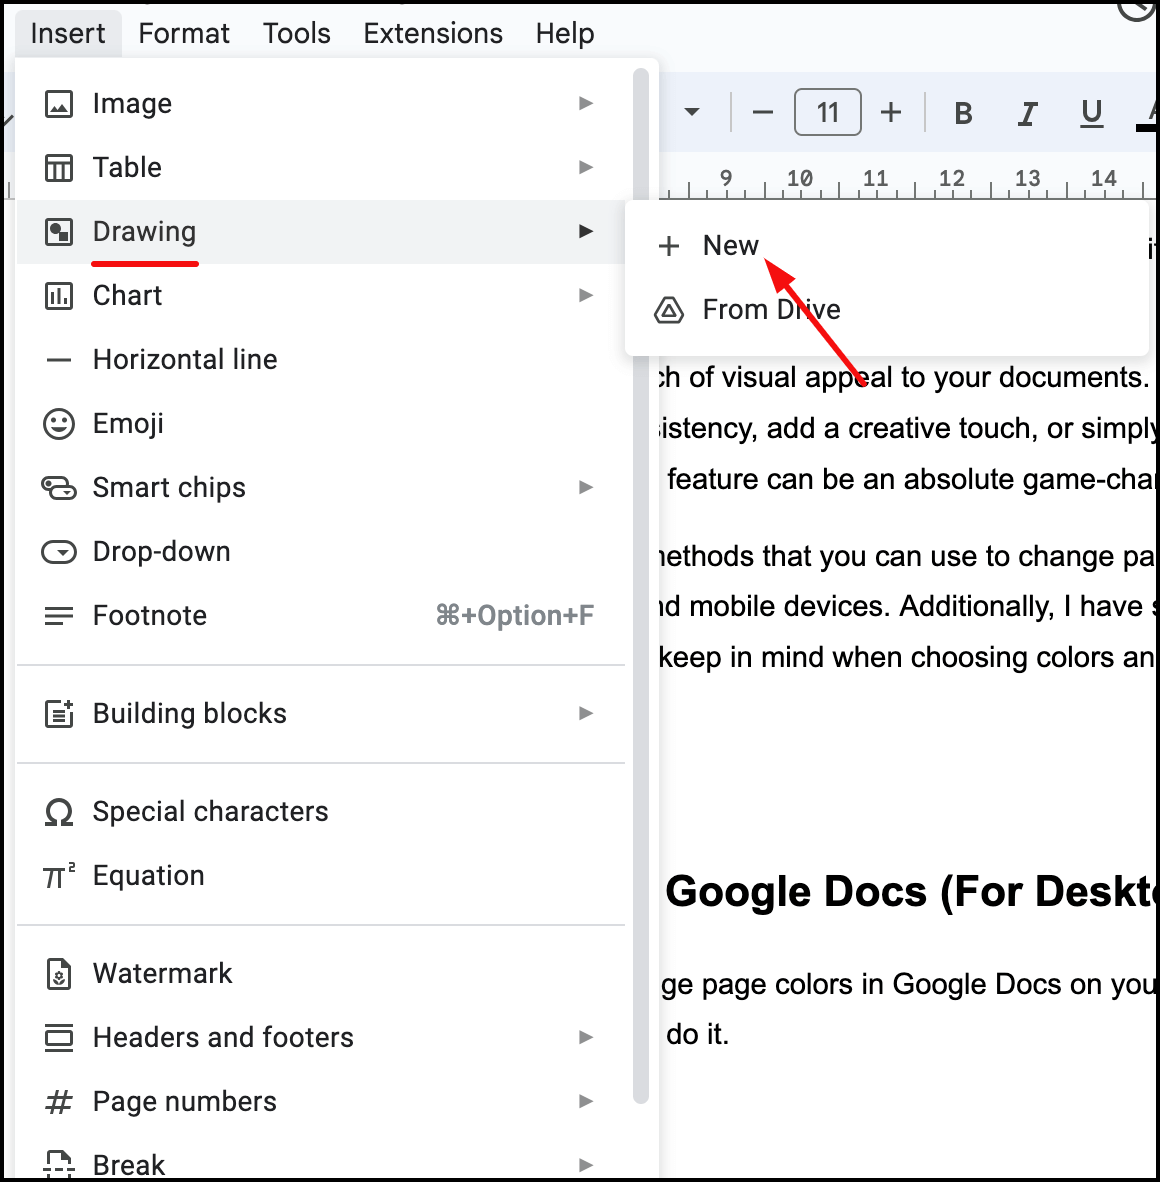Click the Emoji smiley icon
The image size is (1160, 1182).
pyautogui.click(x=59, y=424)
